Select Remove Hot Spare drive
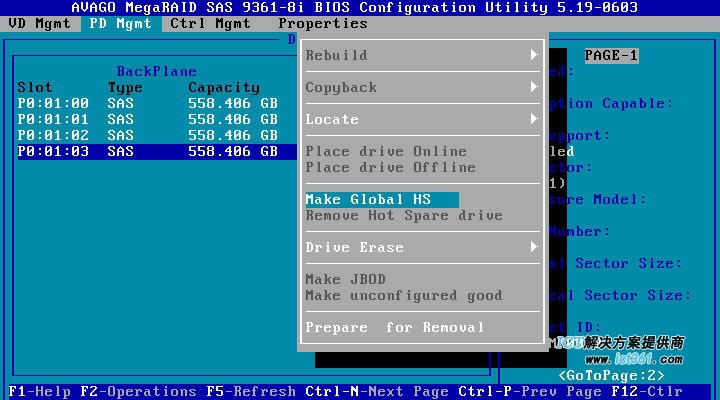Image resolution: width=720 pixels, height=400 pixels. pos(404,216)
